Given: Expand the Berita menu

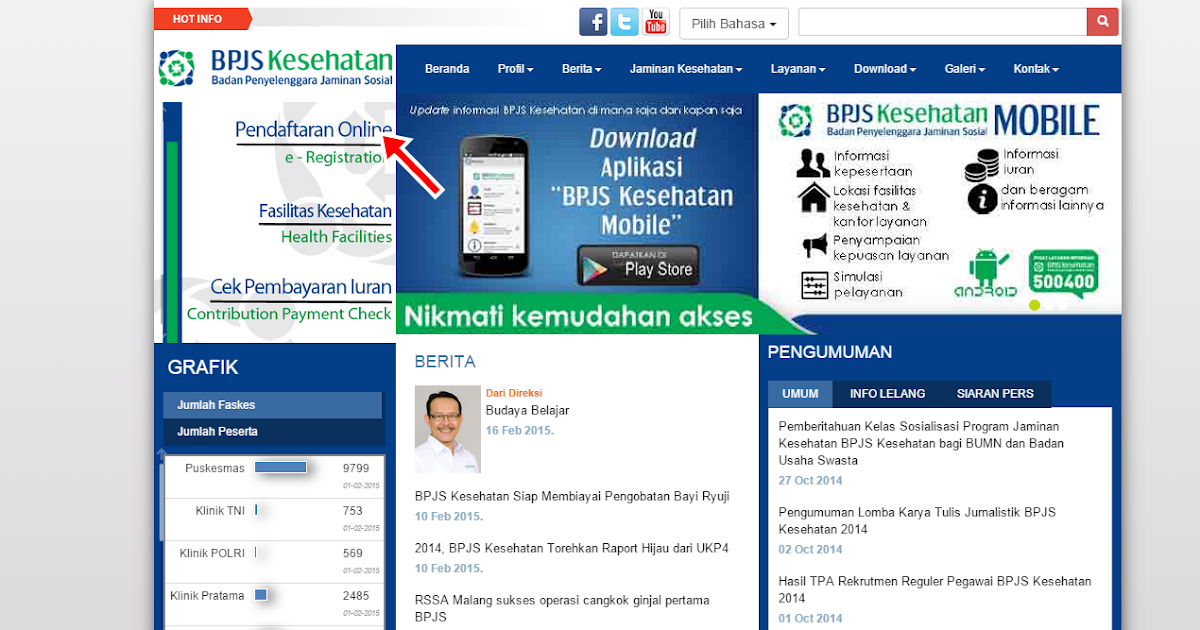Looking at the screenshot, I should (581, 69).
